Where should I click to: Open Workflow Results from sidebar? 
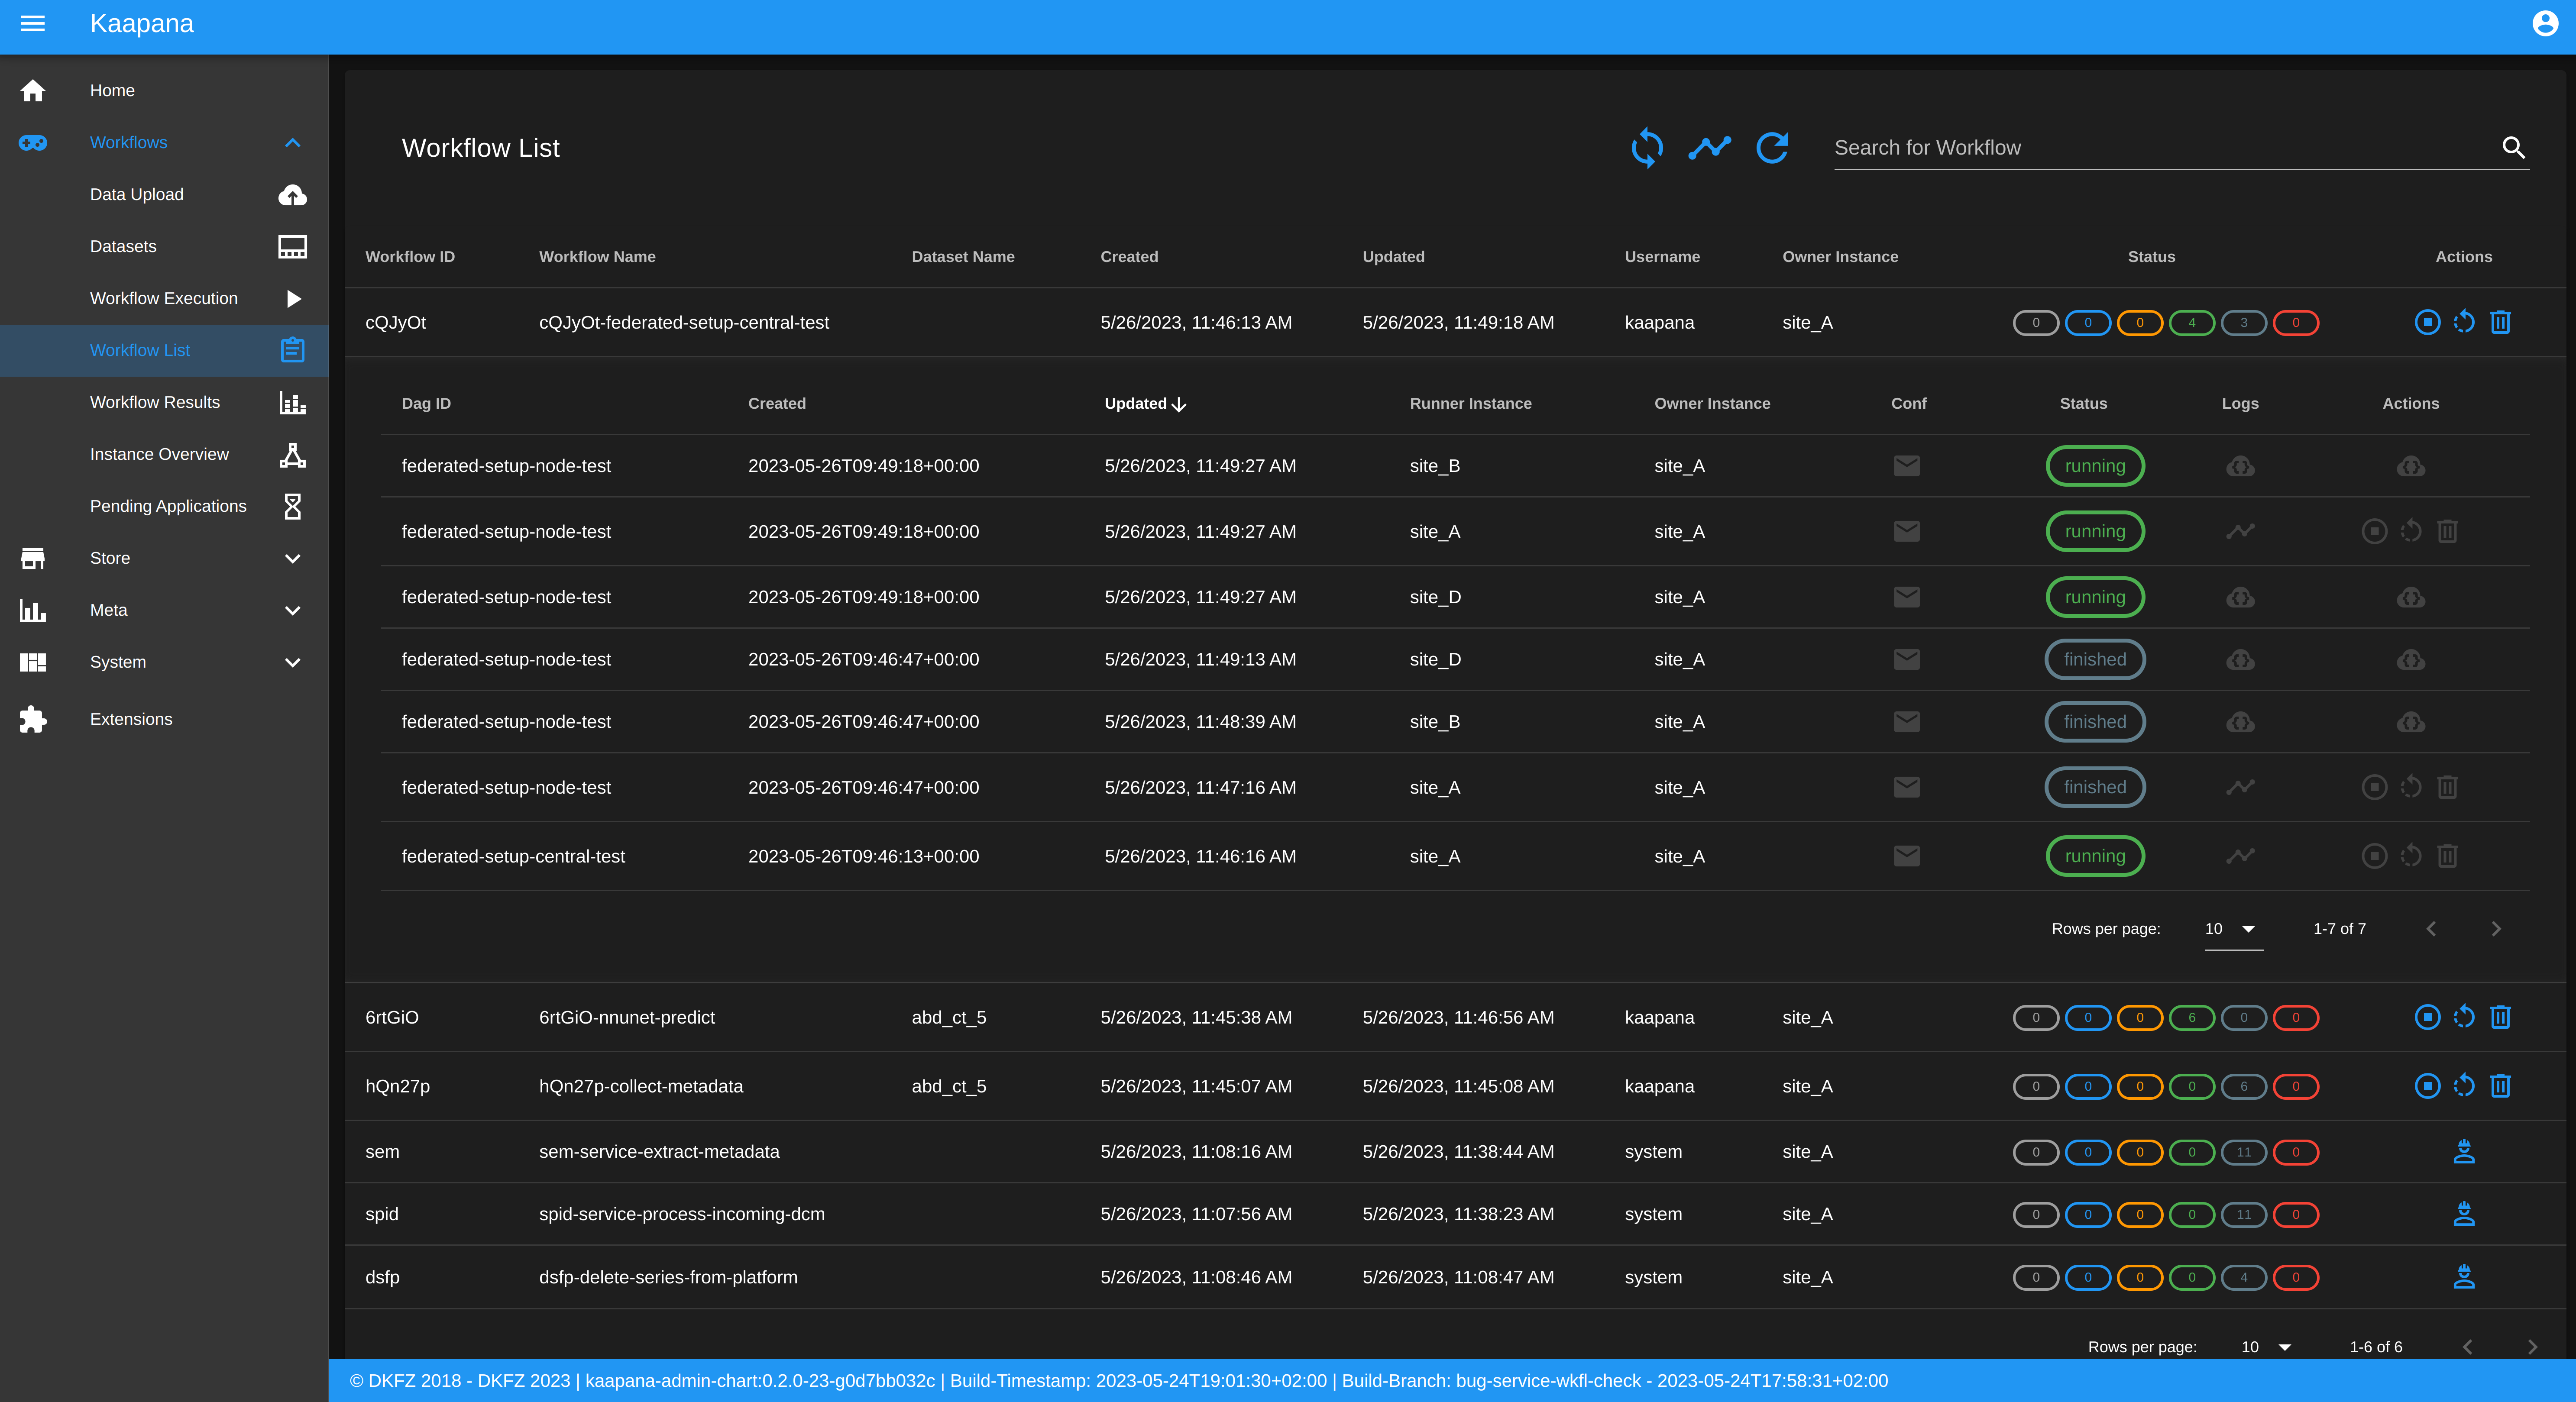tap(164, 403)
